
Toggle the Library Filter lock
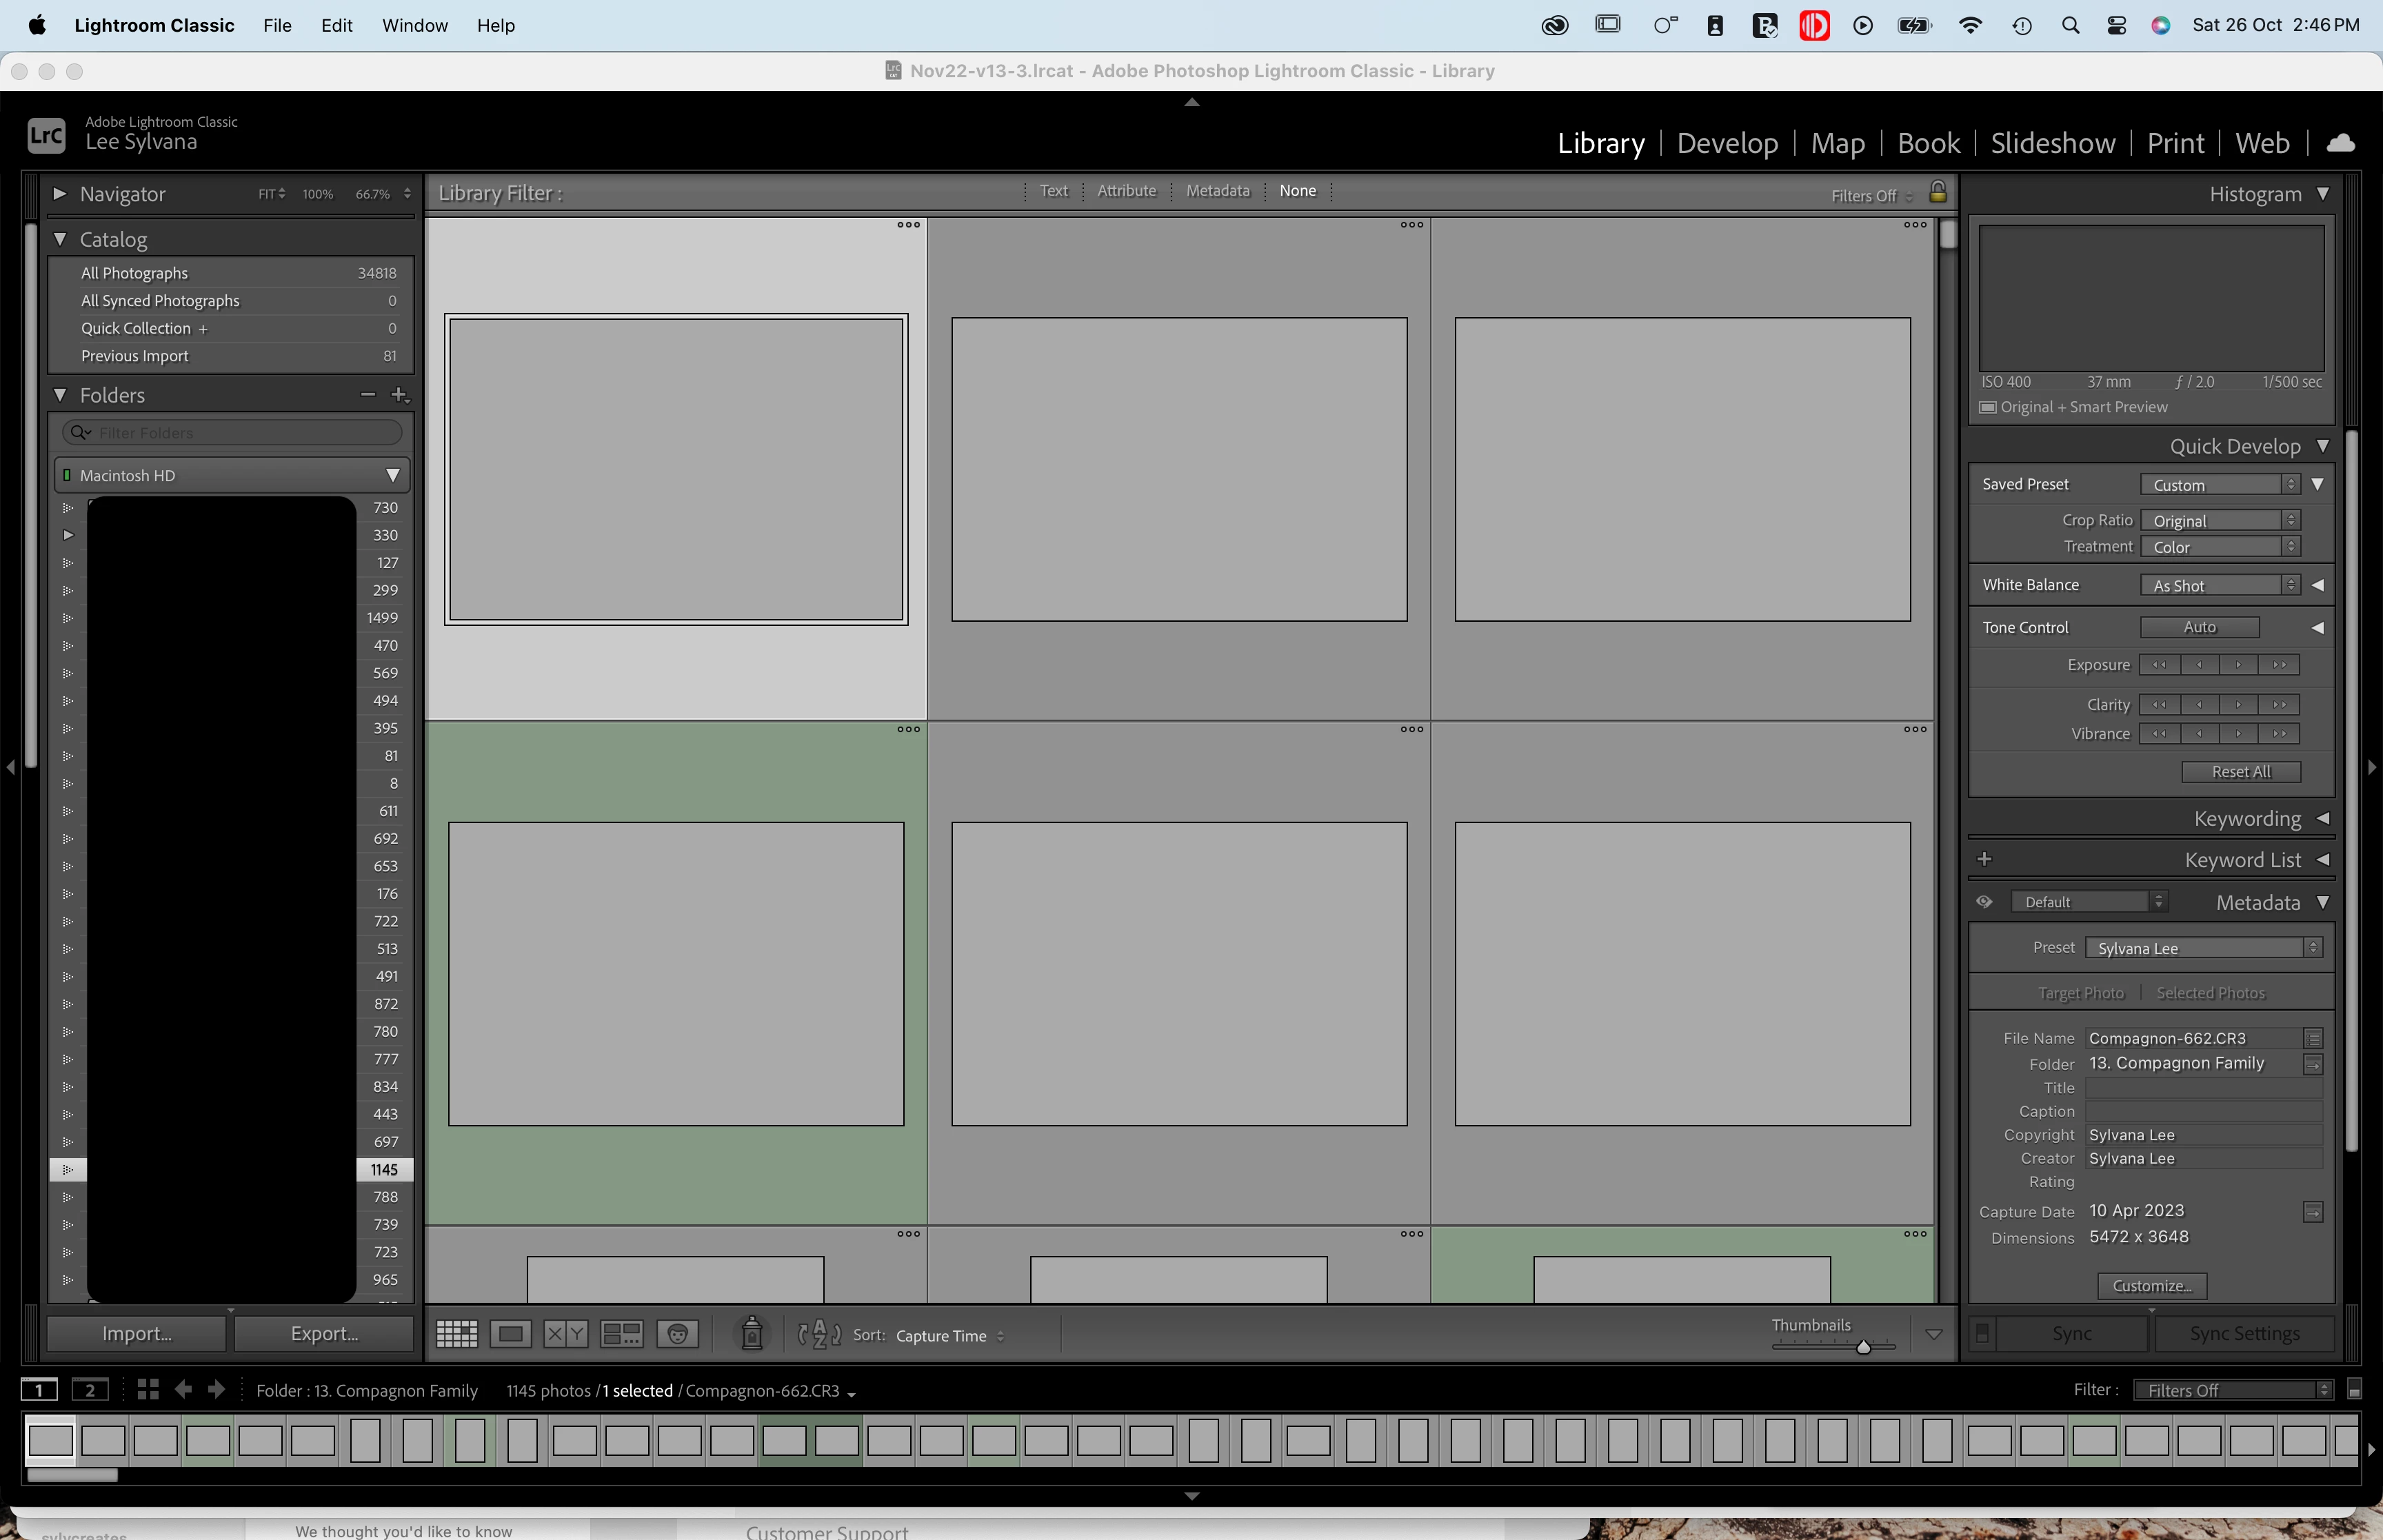[1937, 192]
